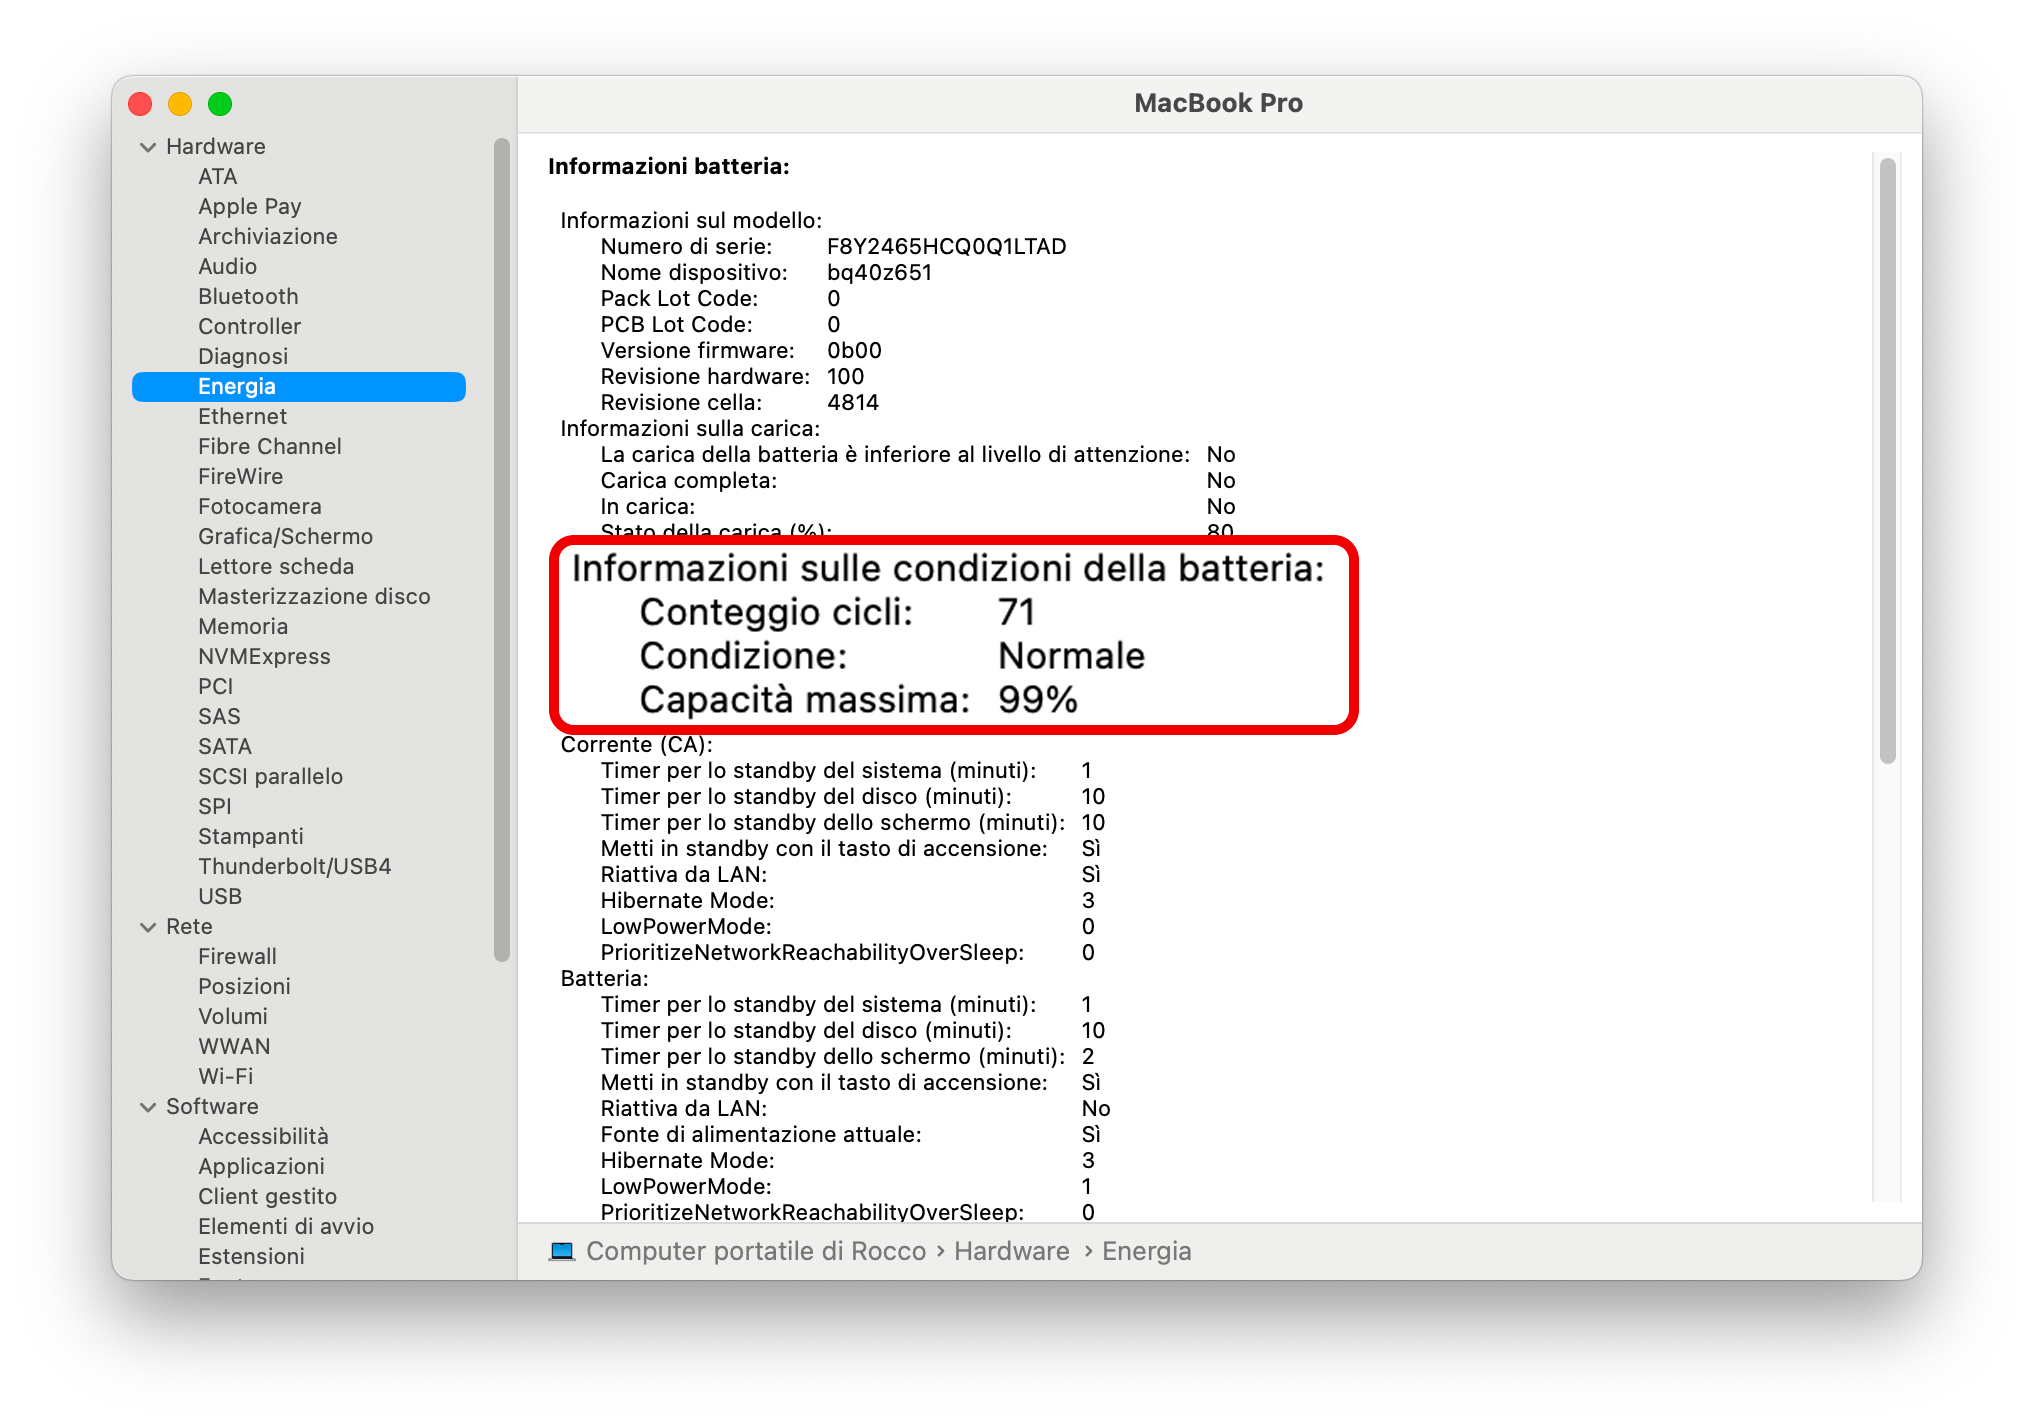2034x1428 pixels.
Task: Open Estensioni under Software
Action: coord(251,1257)
